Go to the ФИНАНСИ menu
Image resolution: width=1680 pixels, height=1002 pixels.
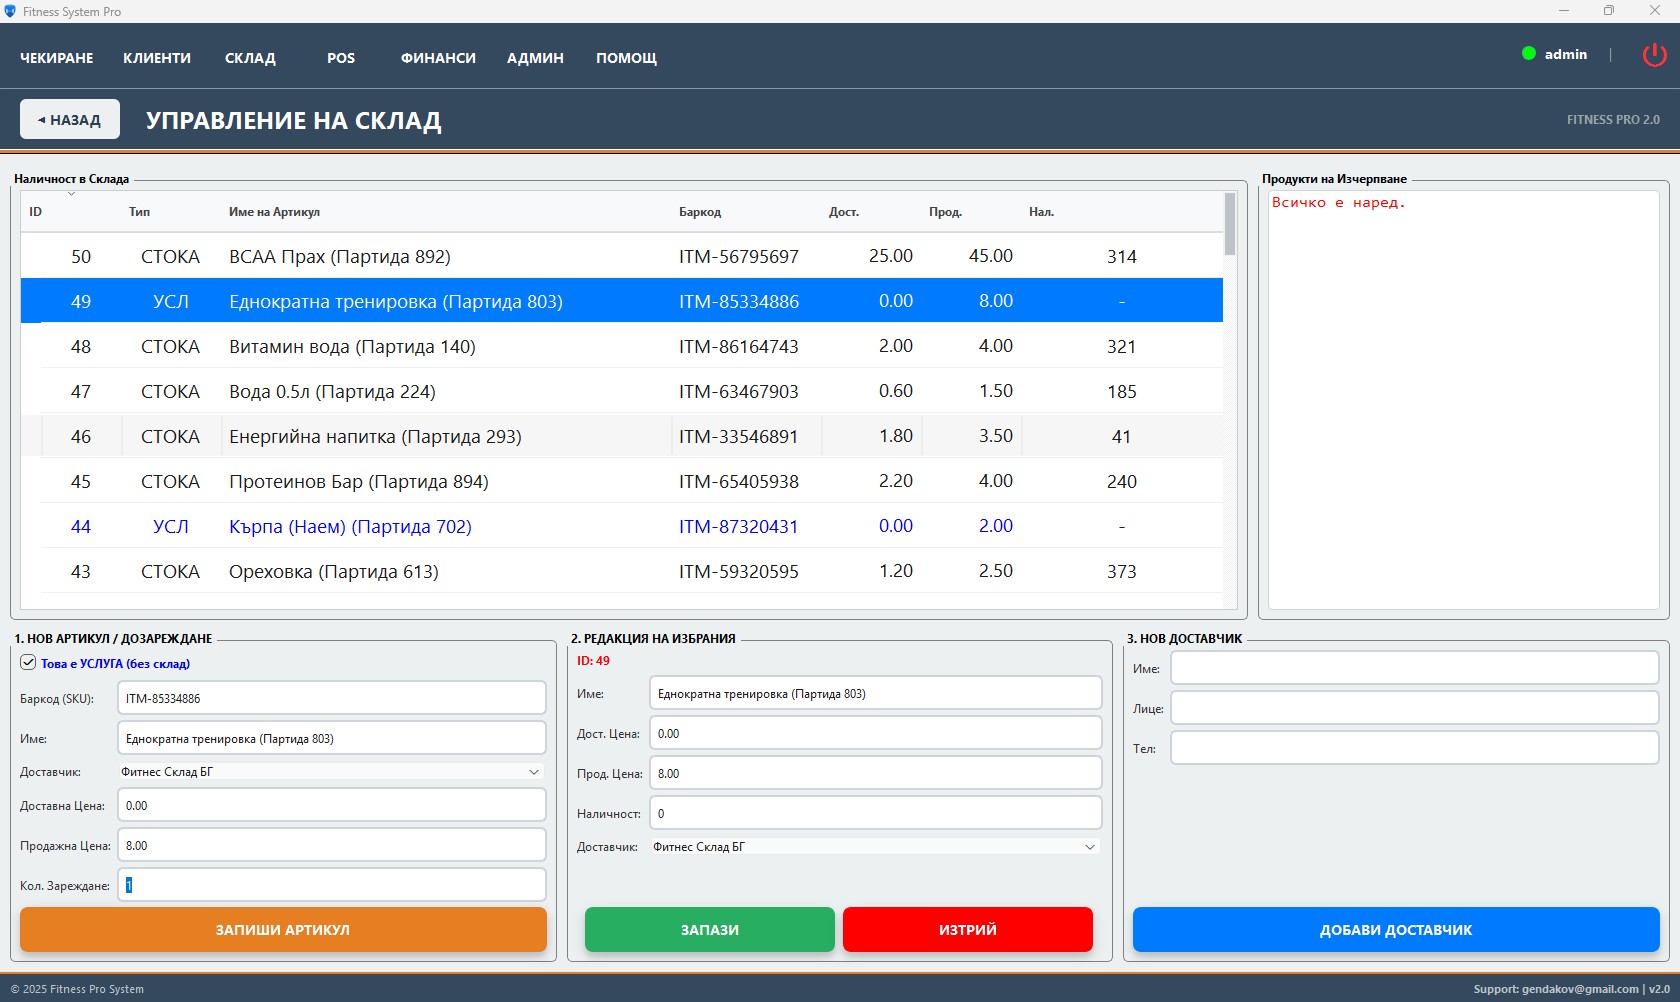point(438,58)
